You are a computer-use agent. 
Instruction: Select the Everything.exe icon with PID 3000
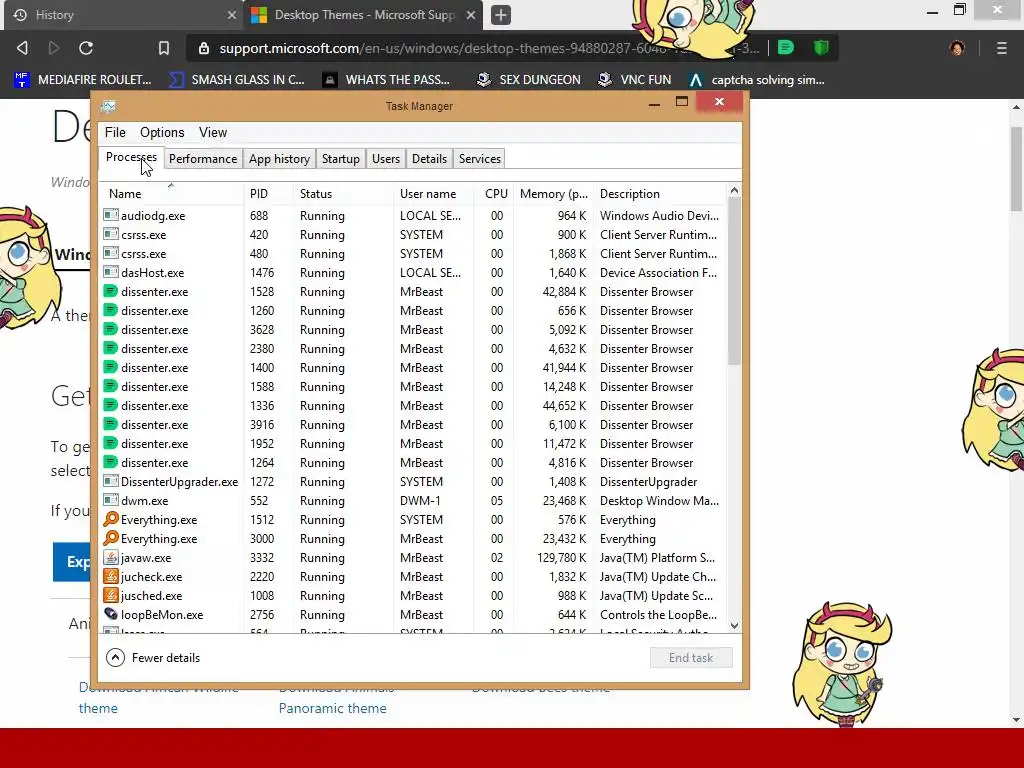pyautogui.click(x=111, y=538)
